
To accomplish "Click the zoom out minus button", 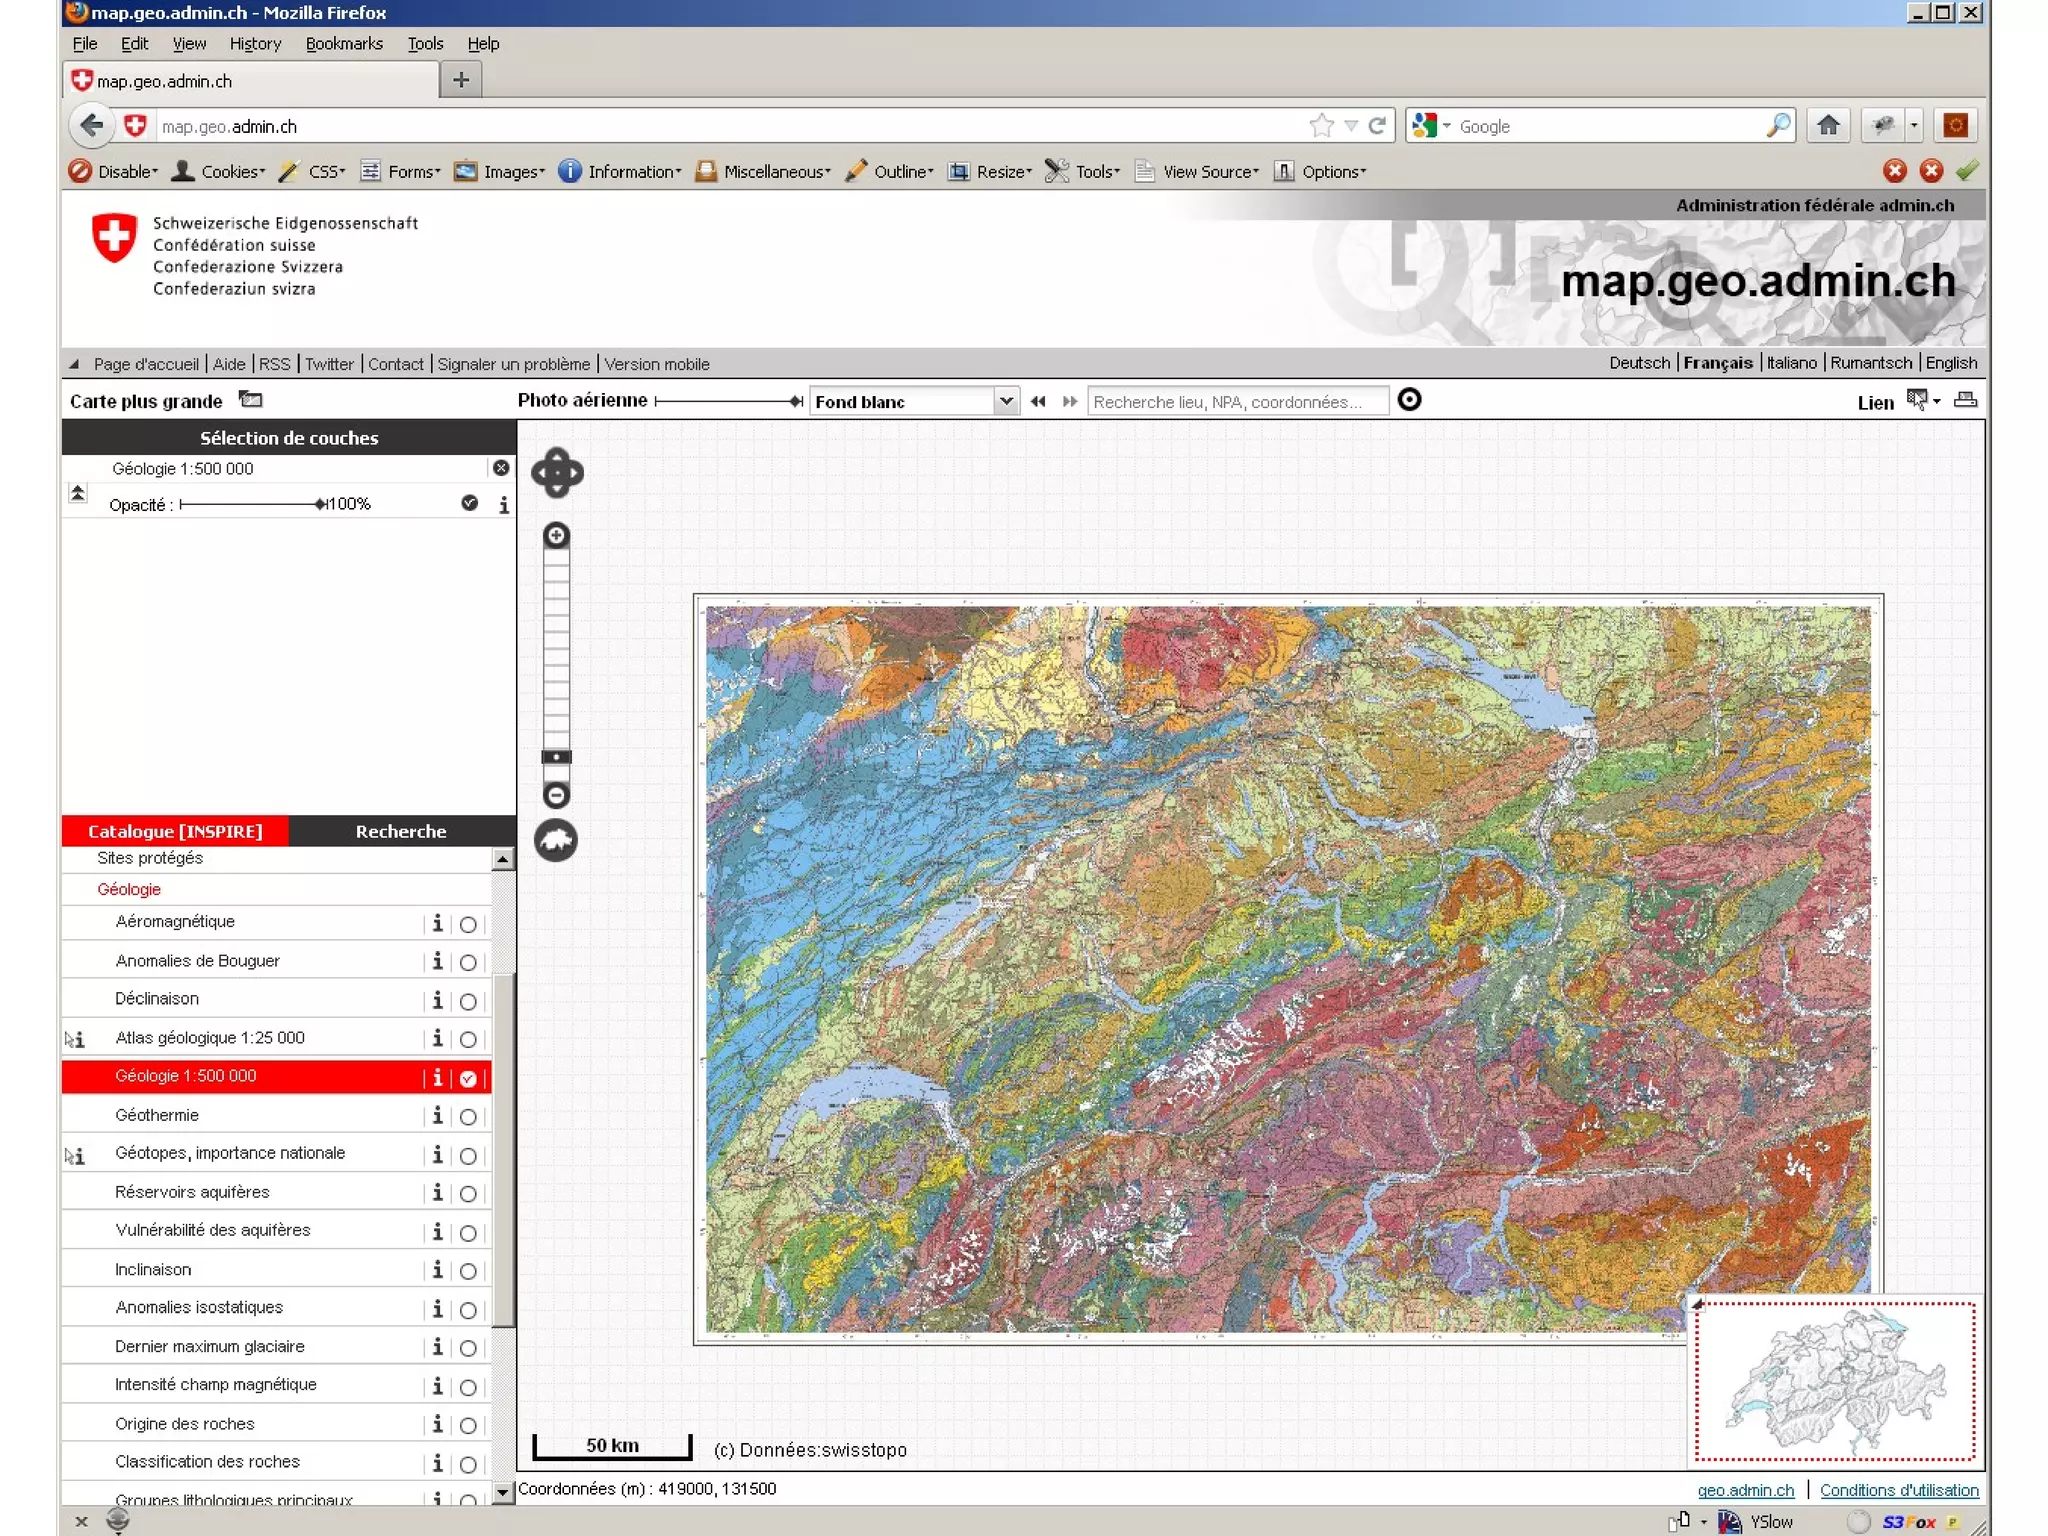I will click(x=556, y=795).
